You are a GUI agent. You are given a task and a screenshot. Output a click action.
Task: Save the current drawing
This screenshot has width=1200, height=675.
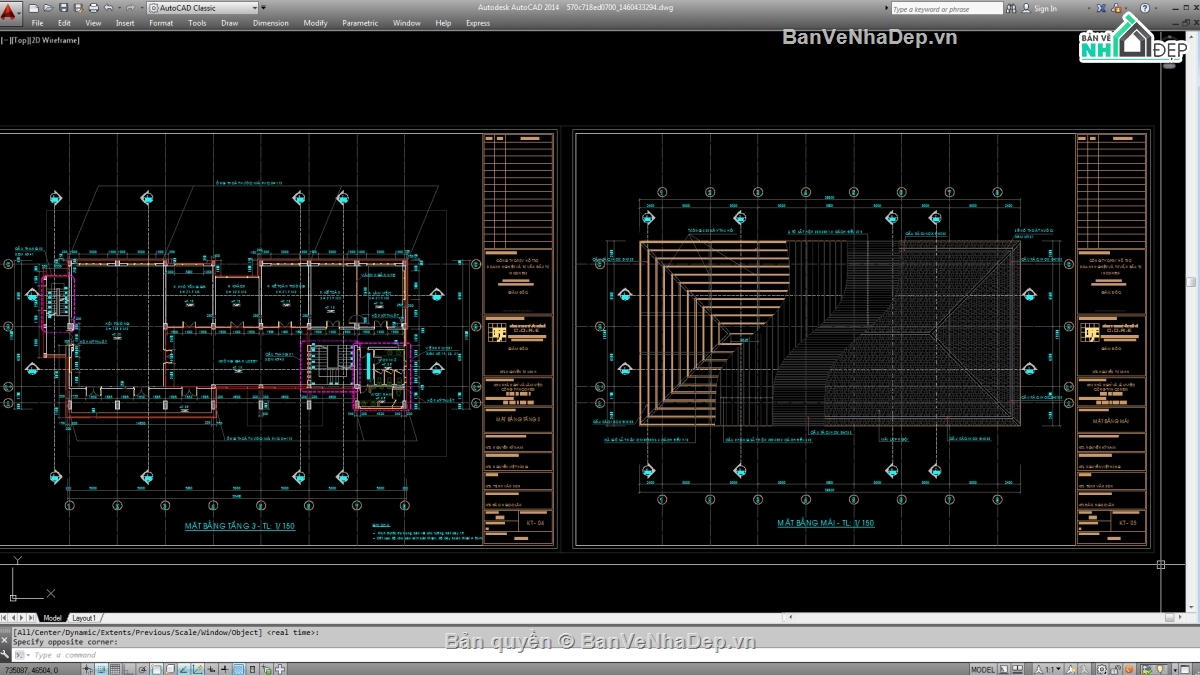[63, 8]
